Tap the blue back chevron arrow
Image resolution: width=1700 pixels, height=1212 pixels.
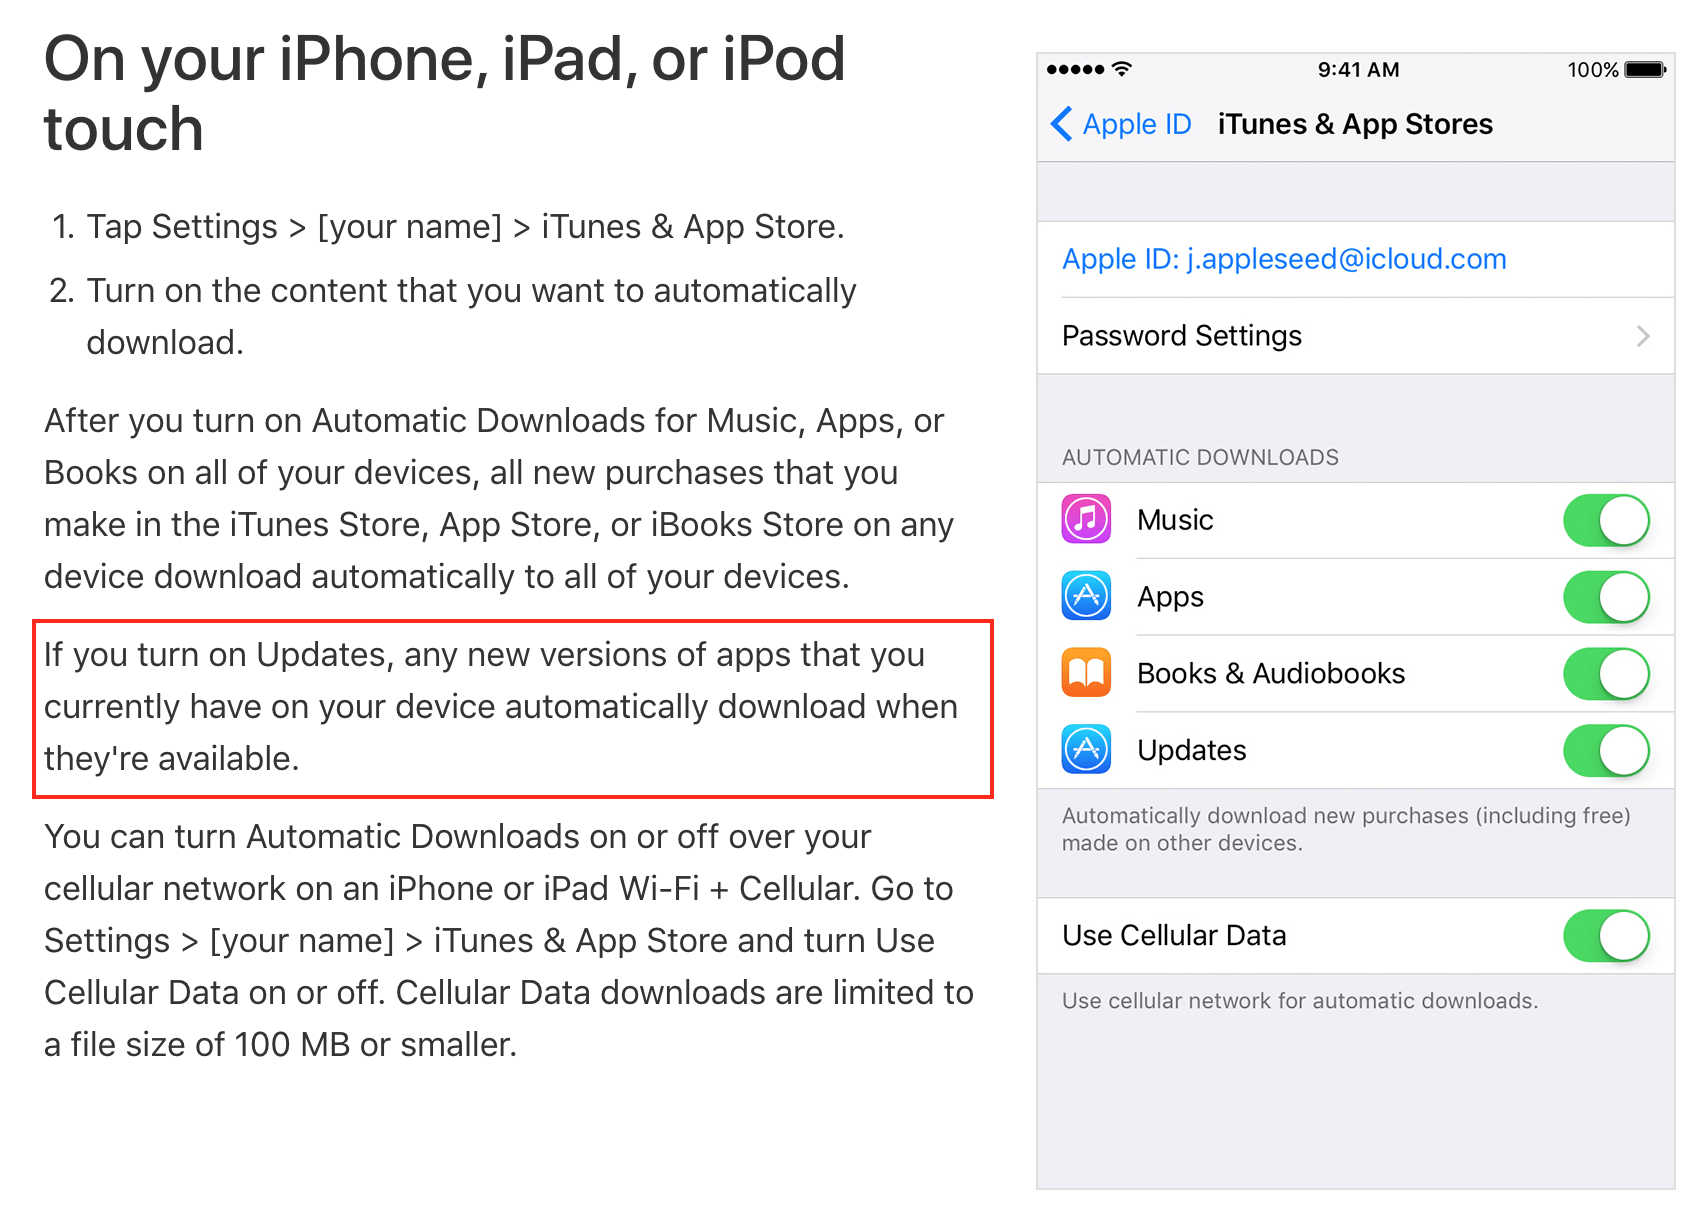1062,124
